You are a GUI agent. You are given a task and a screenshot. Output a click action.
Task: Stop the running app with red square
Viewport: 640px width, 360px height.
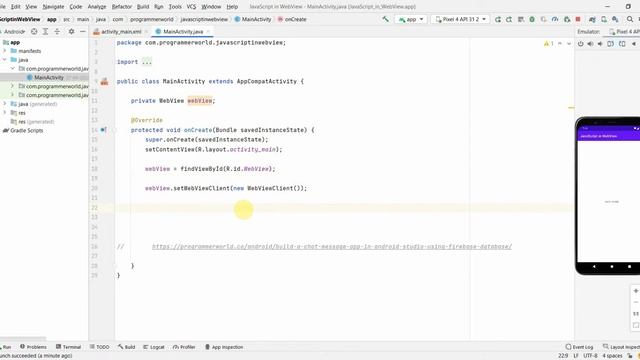578,19
